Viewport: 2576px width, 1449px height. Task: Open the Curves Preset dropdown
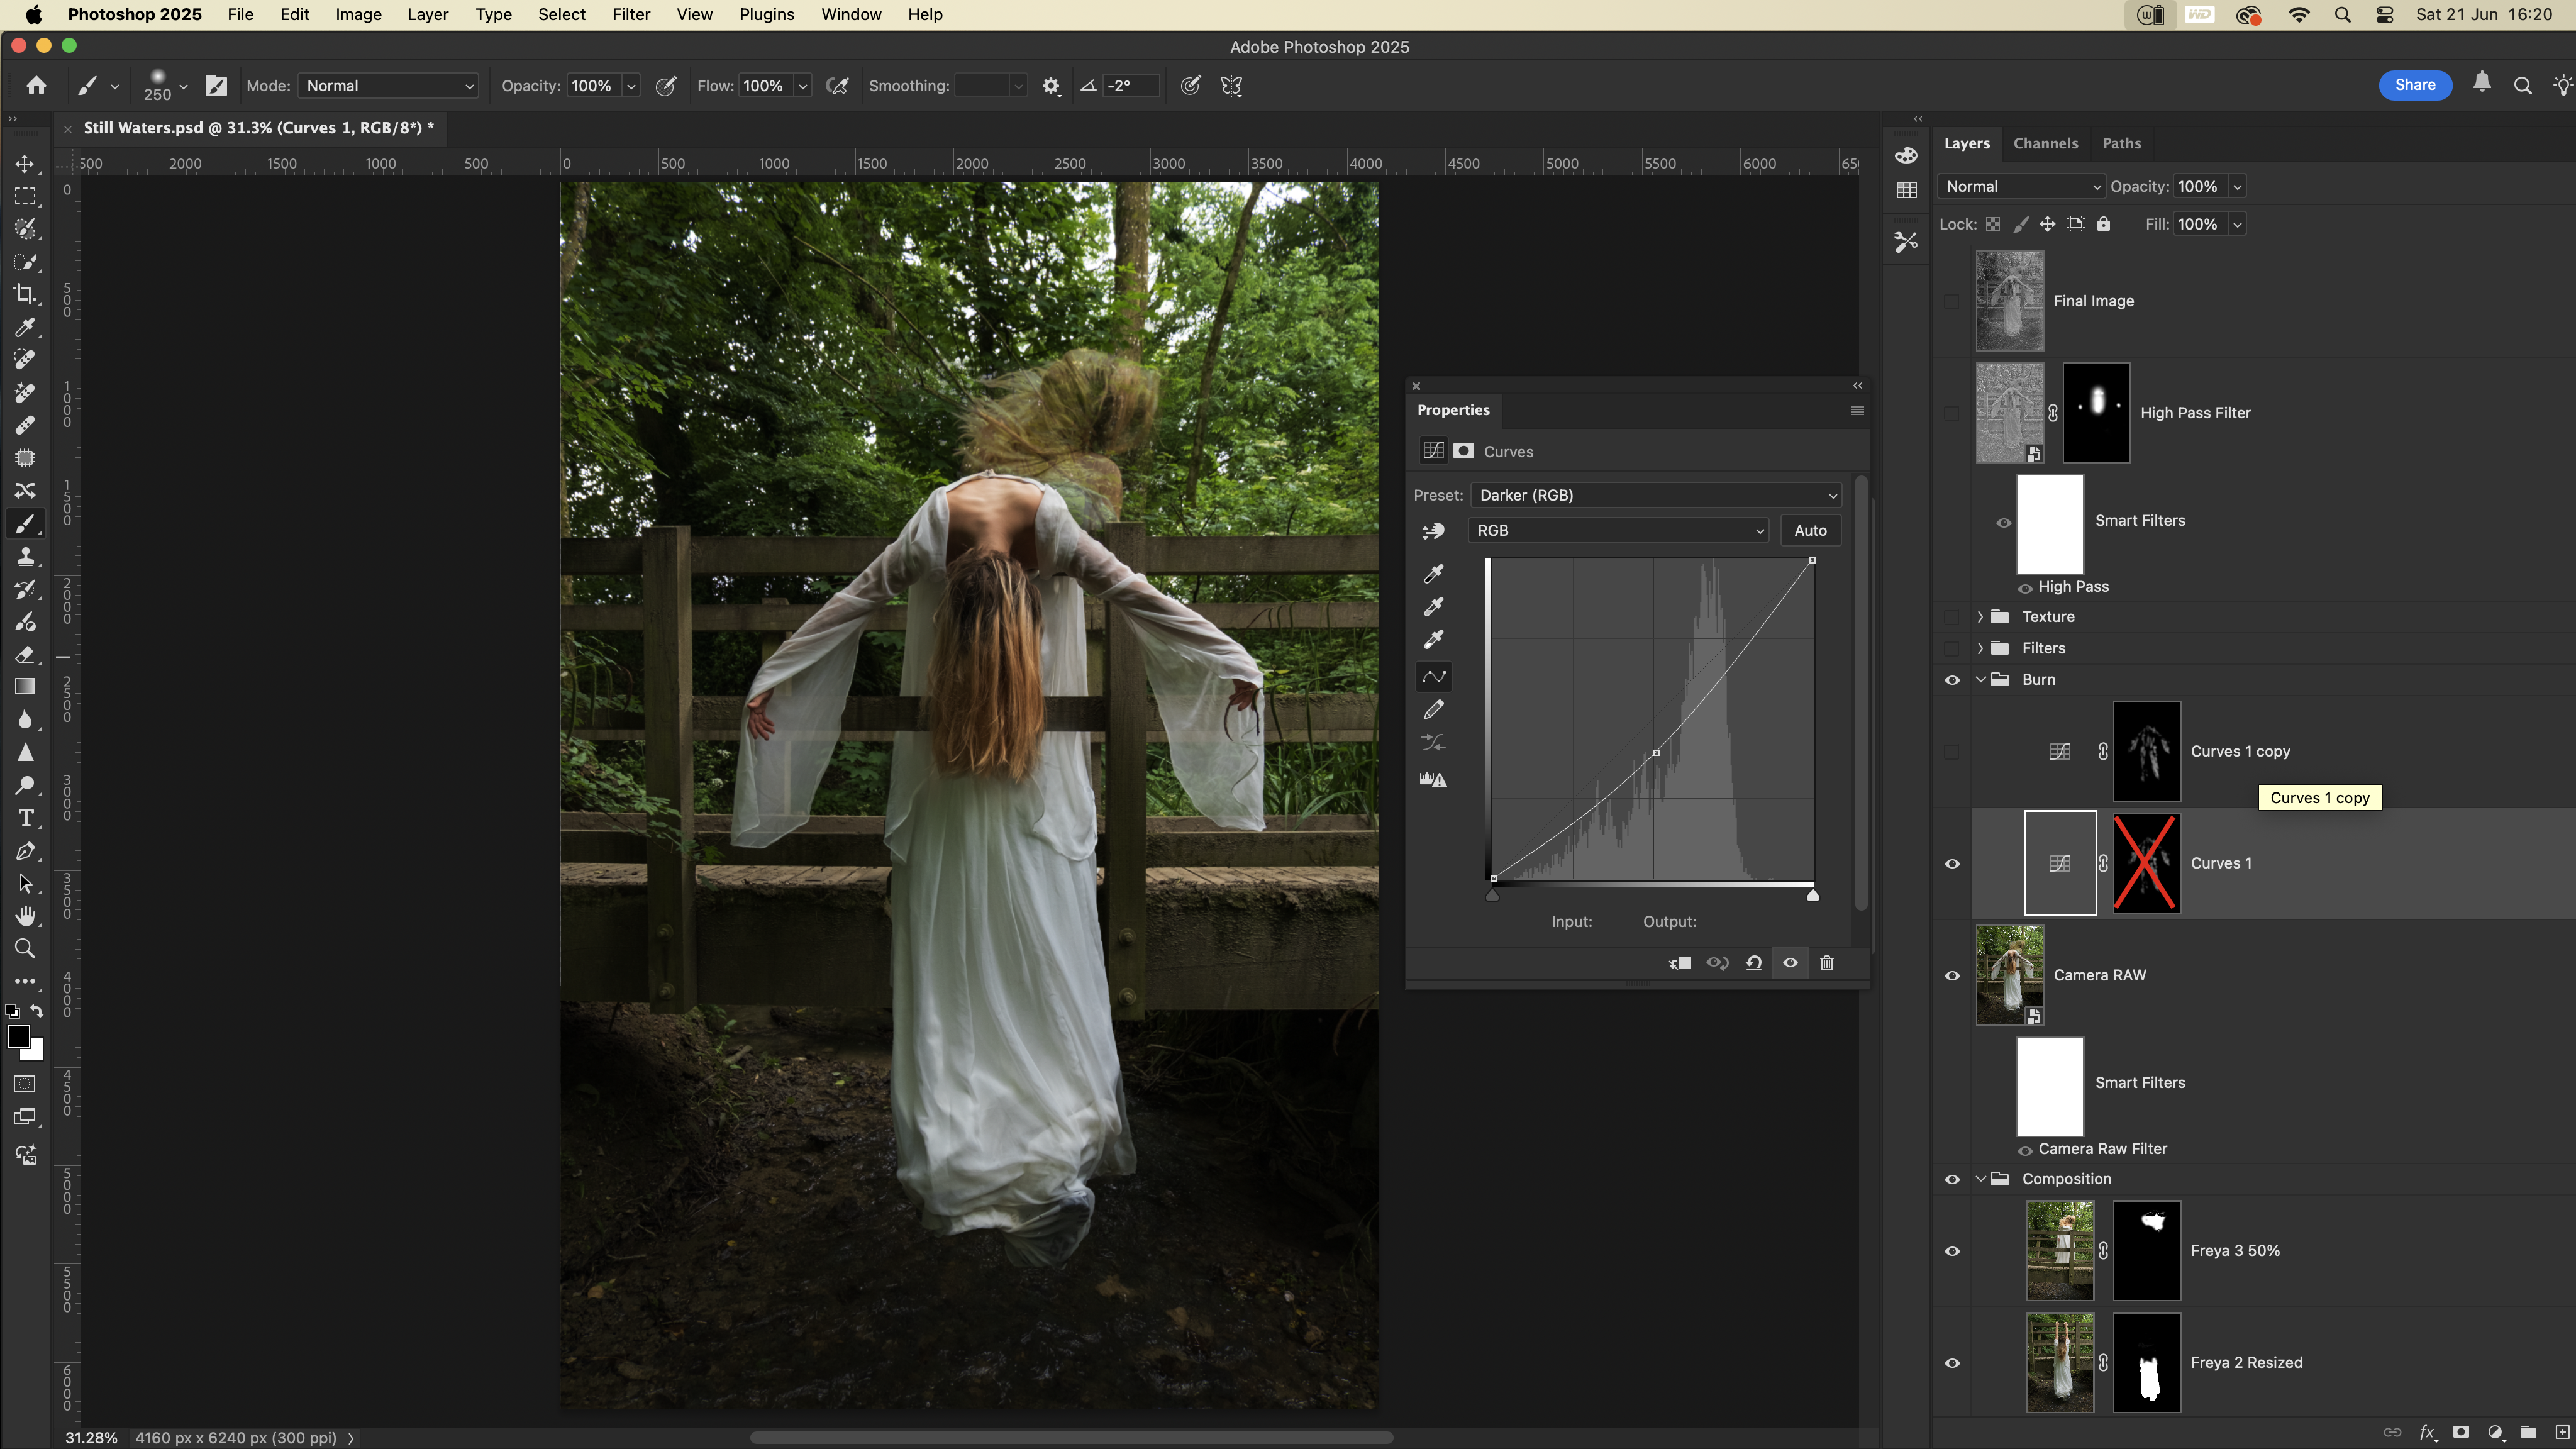click(x=1656, y=495)
